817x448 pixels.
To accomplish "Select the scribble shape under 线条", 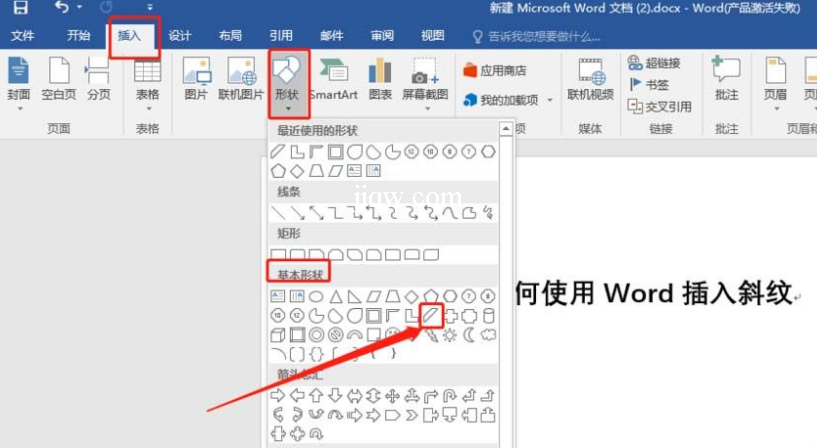I will pyautogui.click(x=488, y=213).
